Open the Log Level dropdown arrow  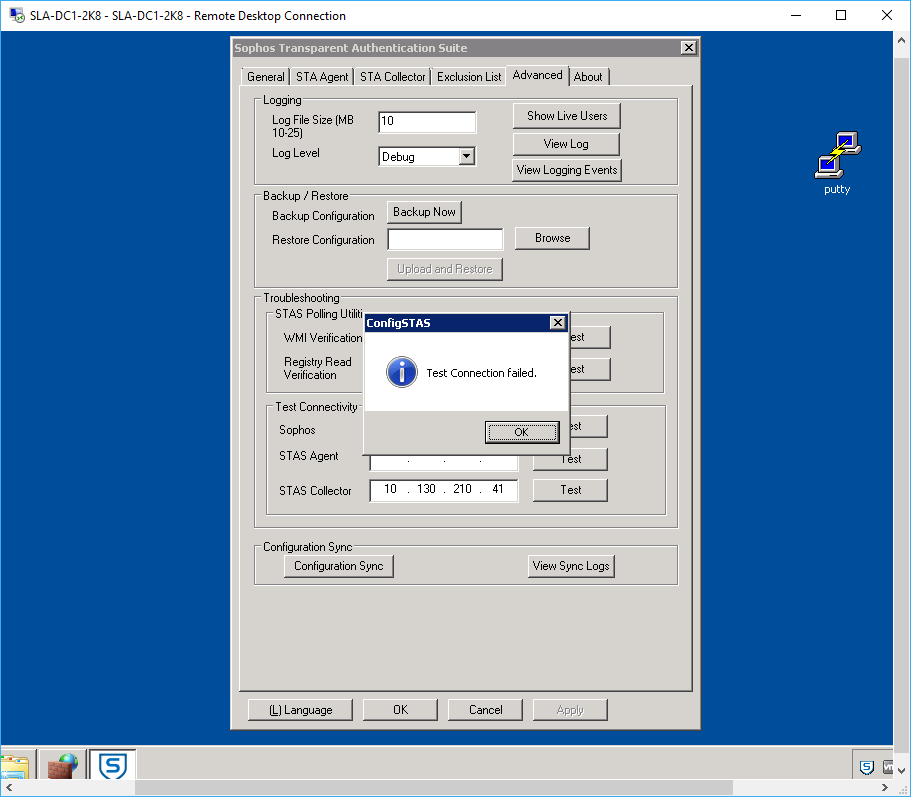(467, 156)
